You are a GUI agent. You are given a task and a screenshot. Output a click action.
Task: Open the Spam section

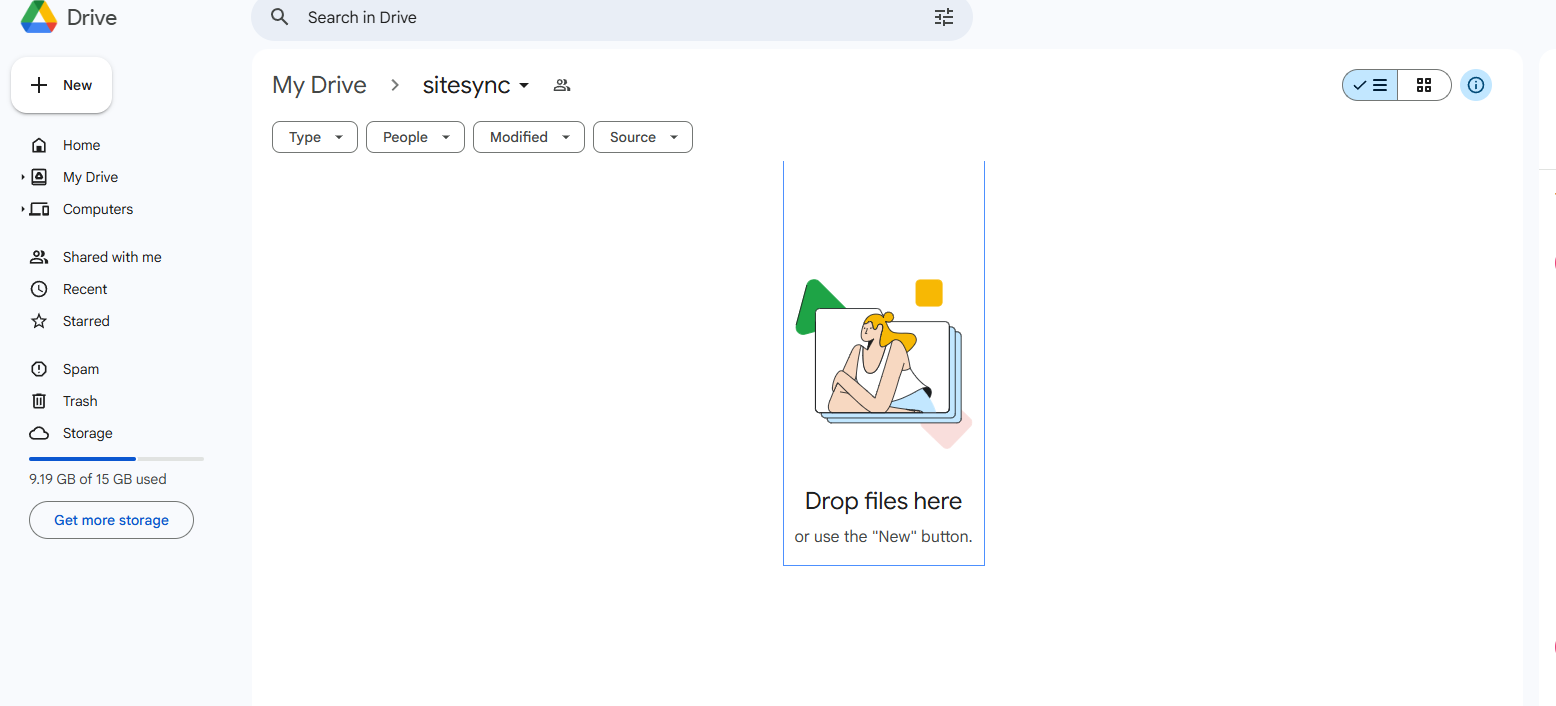pyautogui.click(x=81, y=369)
